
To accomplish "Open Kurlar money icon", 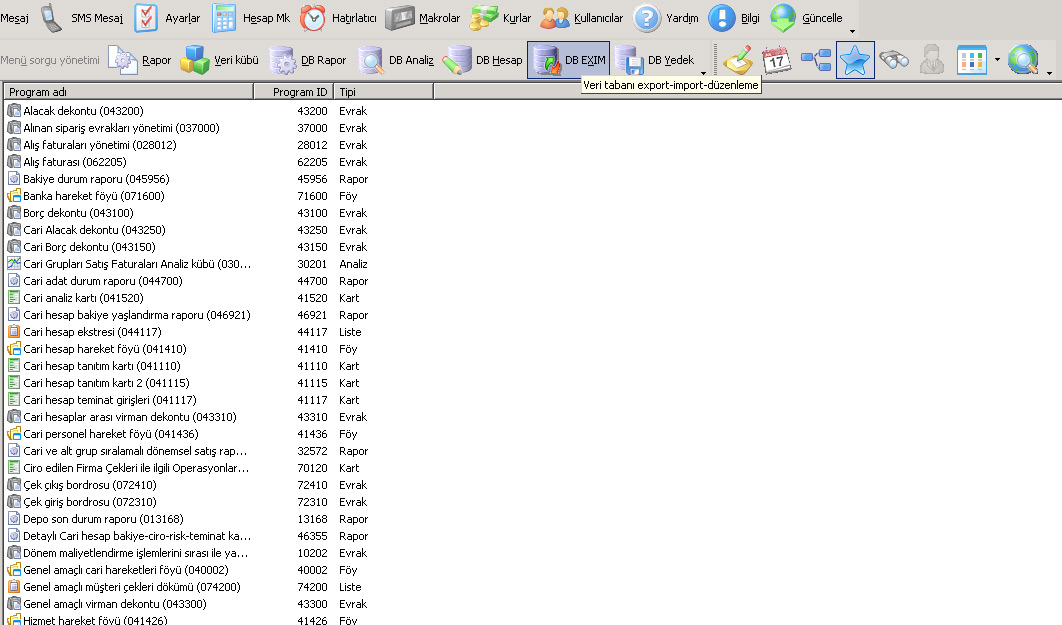I will pos(484,18).
